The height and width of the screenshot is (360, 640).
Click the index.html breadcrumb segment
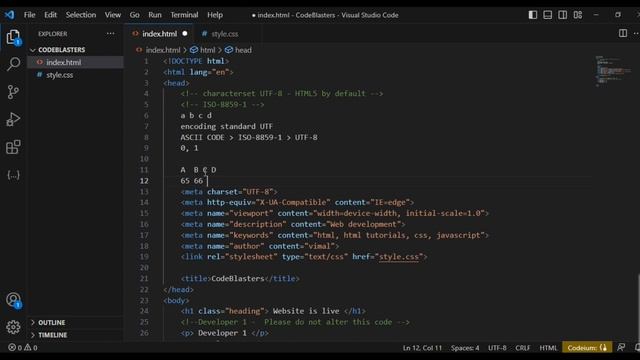point(158,50)
